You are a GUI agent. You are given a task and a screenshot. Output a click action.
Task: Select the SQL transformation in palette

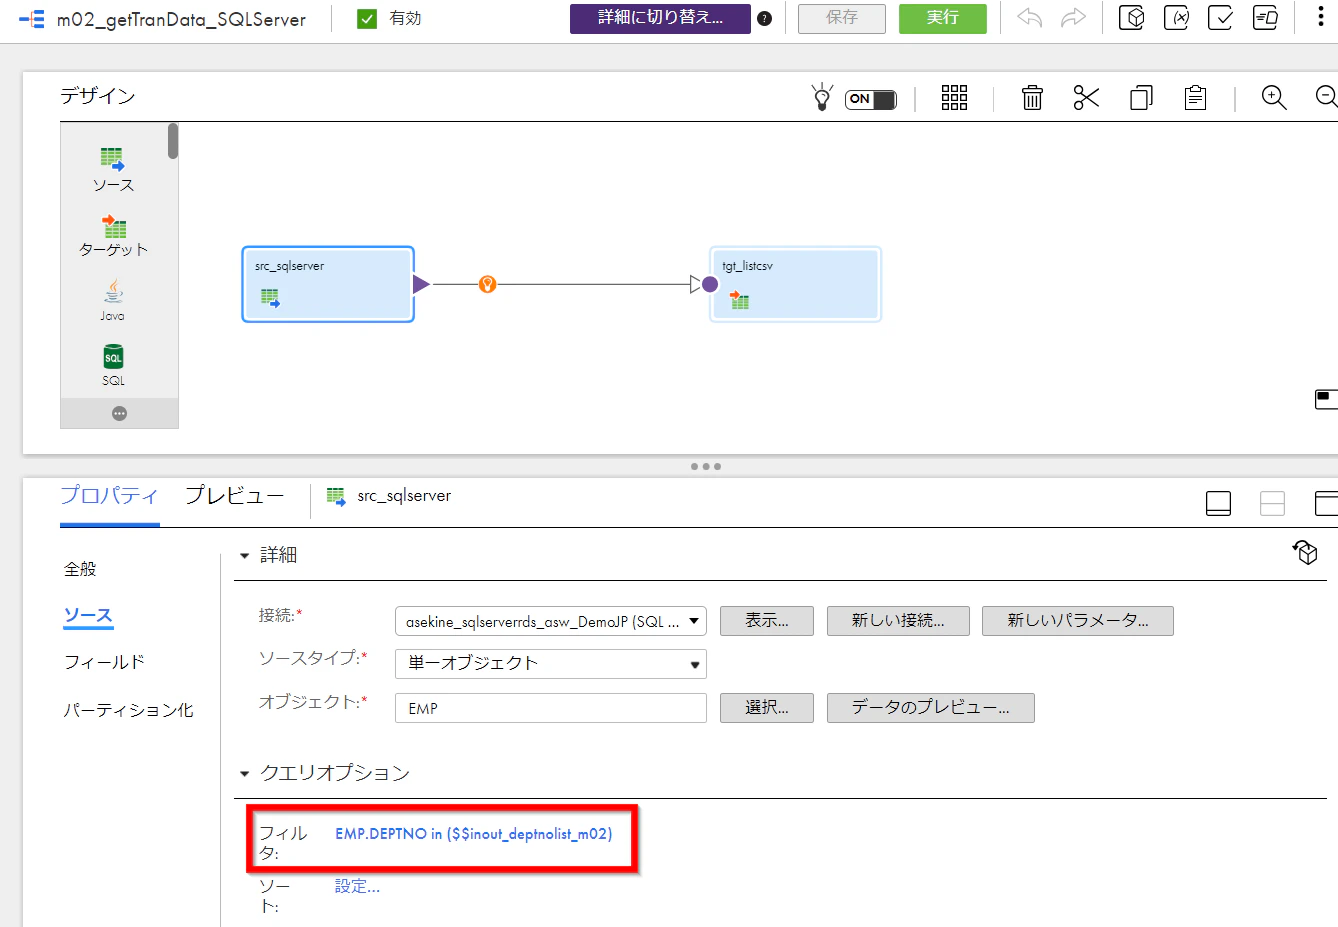(113, 365)
